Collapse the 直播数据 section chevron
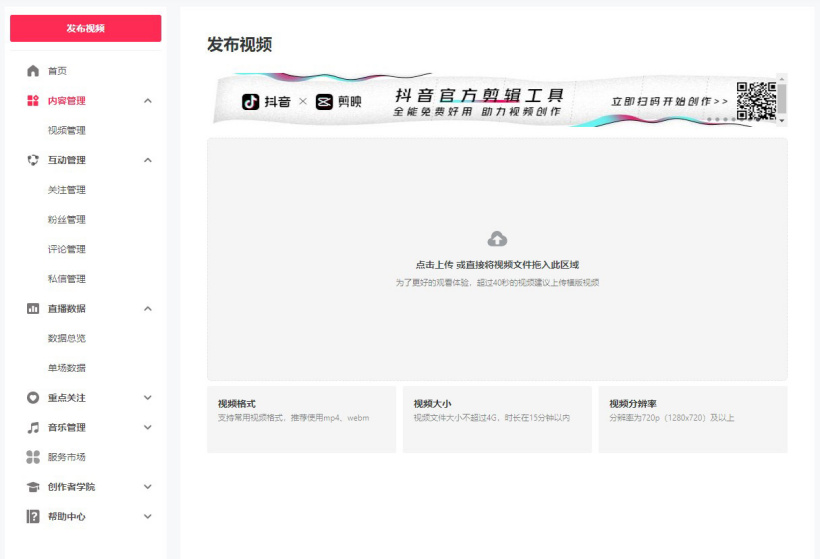 (148, 309)
